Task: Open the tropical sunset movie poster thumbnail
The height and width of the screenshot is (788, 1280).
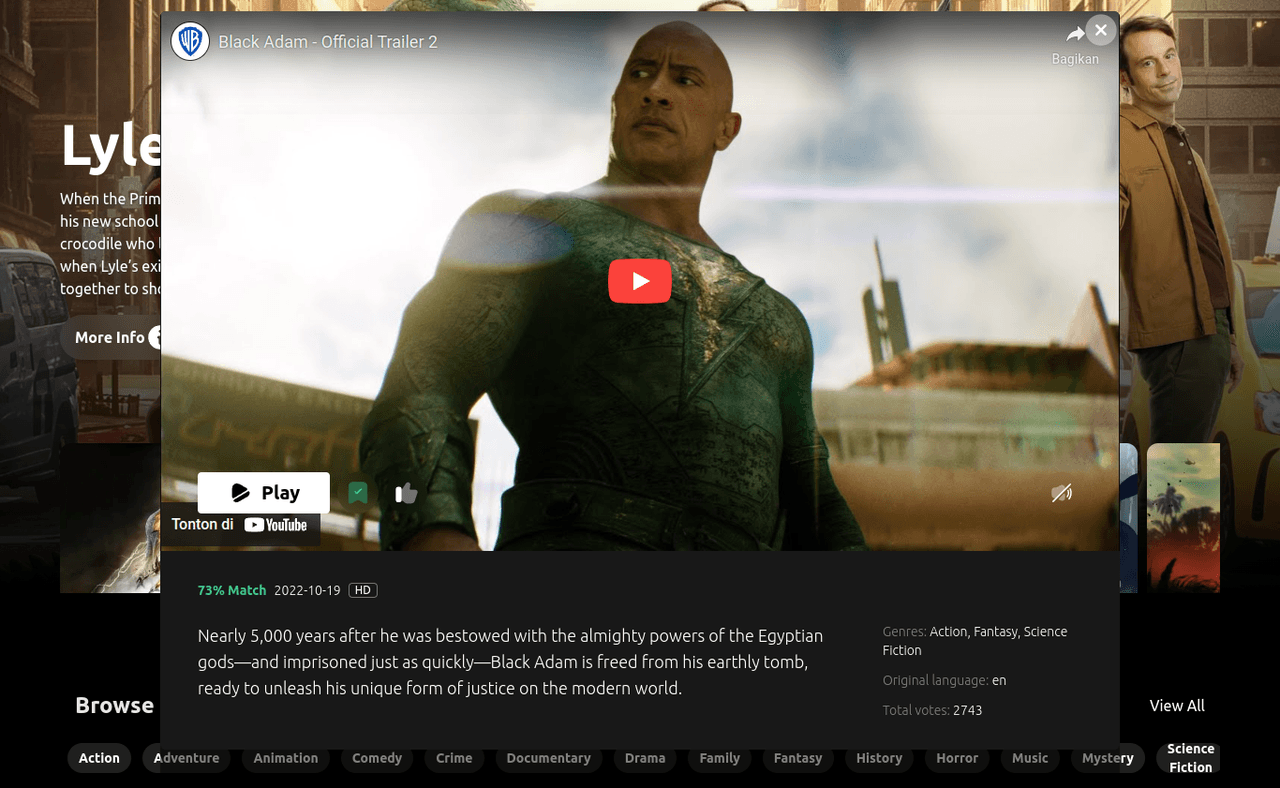Action: pos(1183,517)
